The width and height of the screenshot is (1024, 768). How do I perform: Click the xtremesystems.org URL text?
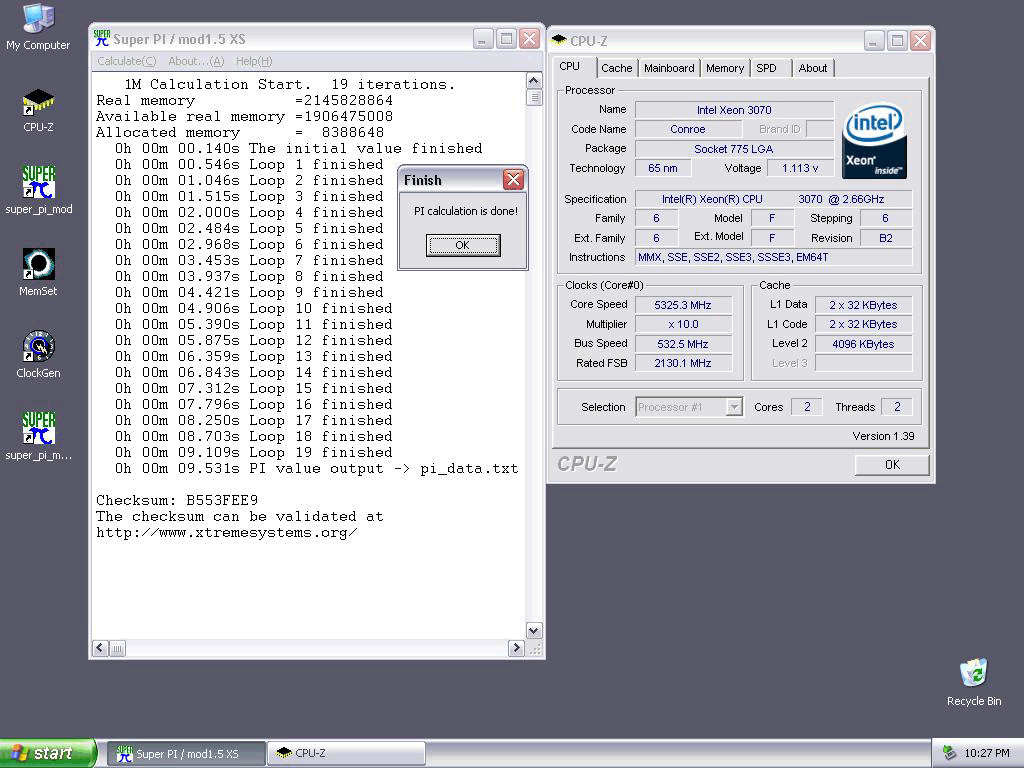[227, 533]
